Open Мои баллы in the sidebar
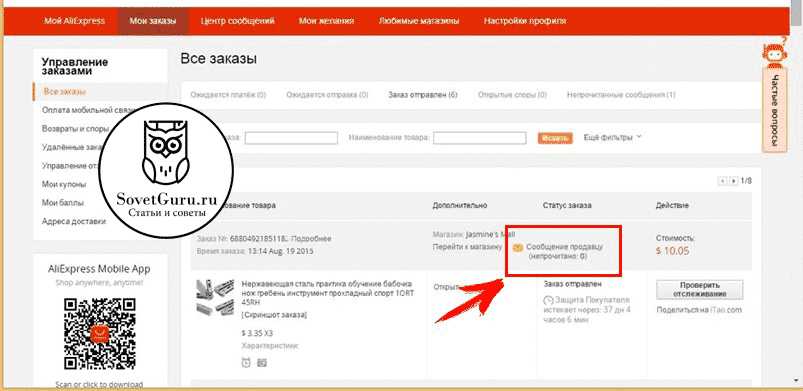This screenshot has height=391, width=803. [x=62, y=202]
